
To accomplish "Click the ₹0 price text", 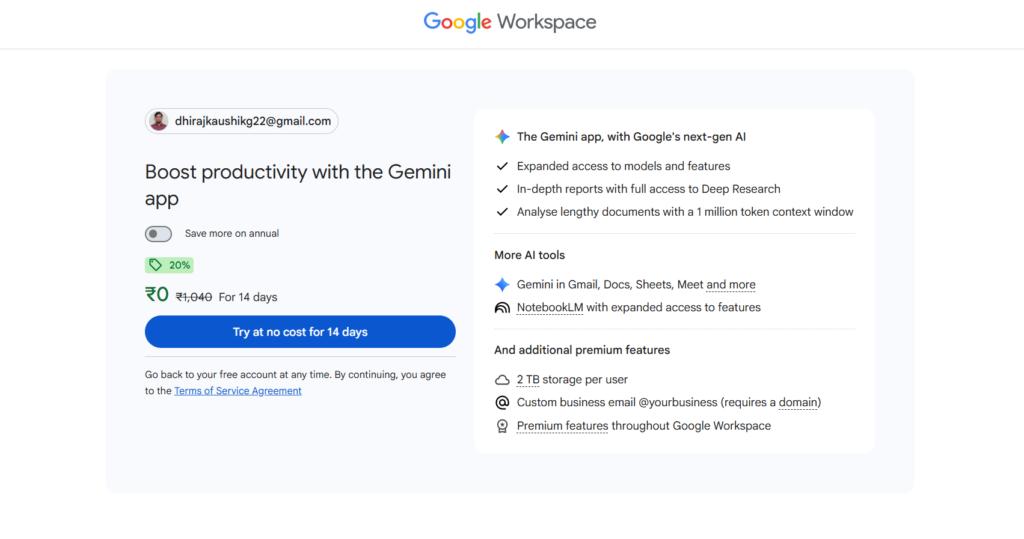I will tap(157, 295).
